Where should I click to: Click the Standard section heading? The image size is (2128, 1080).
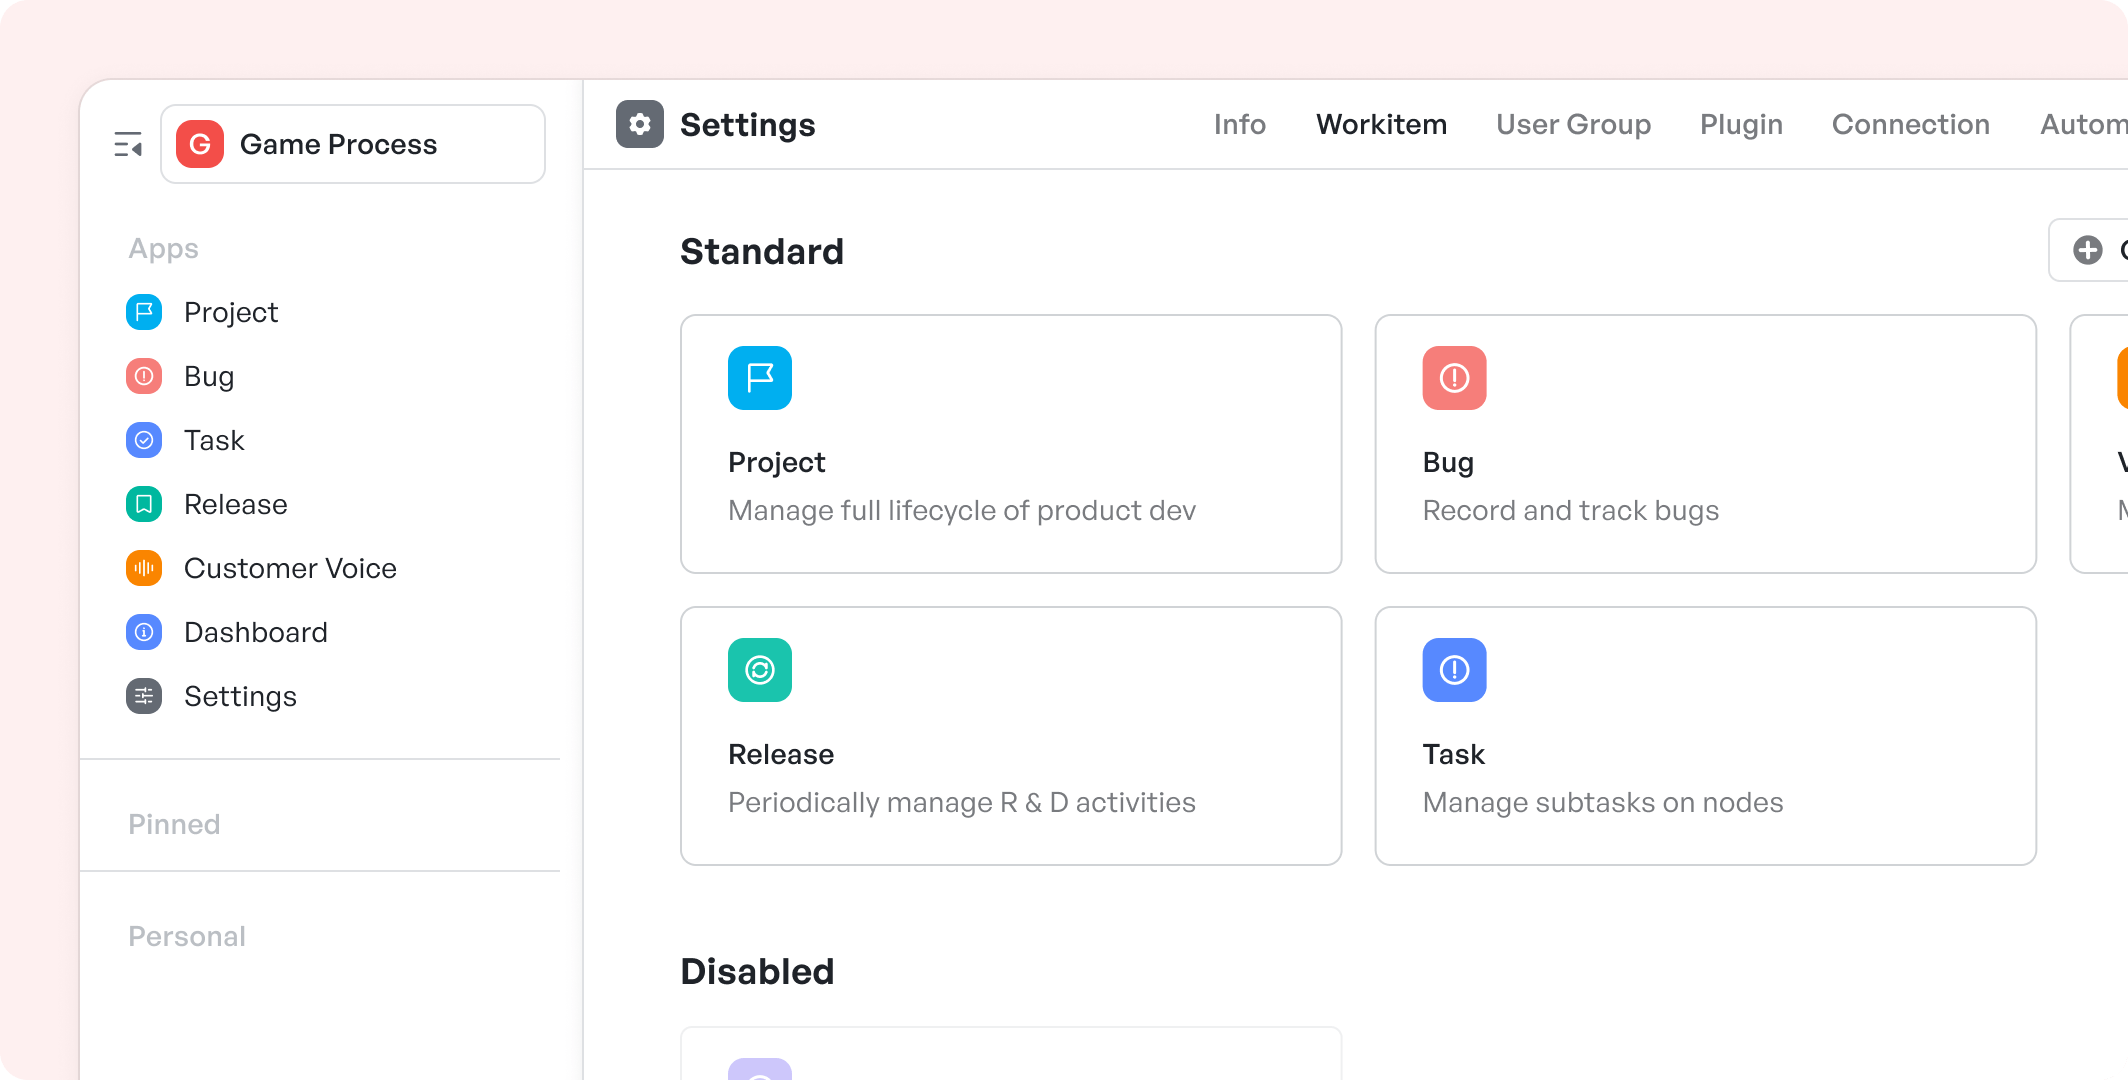point(762,251)
